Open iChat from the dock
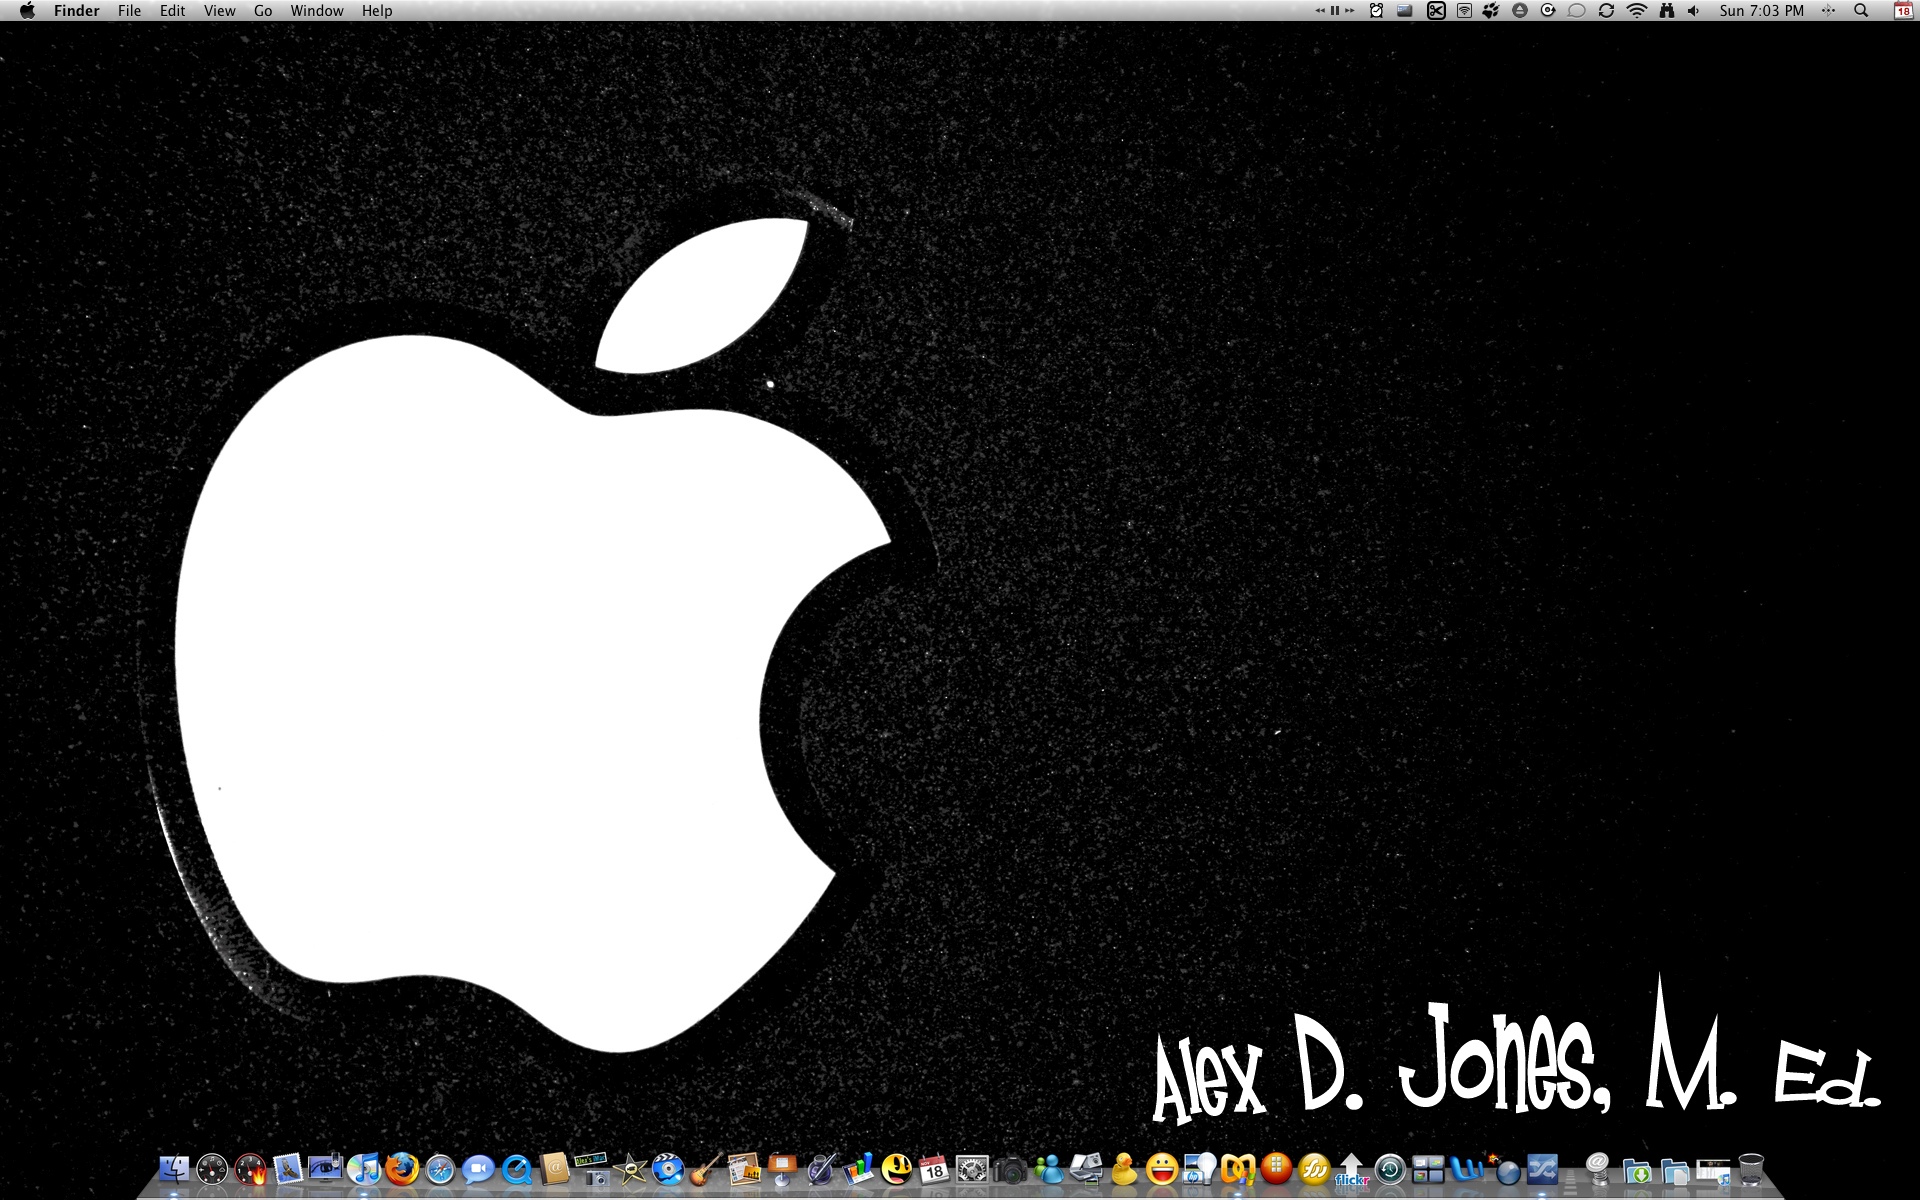The height and width of the screenshot is (1200, 1920). tap(478, 1169)
